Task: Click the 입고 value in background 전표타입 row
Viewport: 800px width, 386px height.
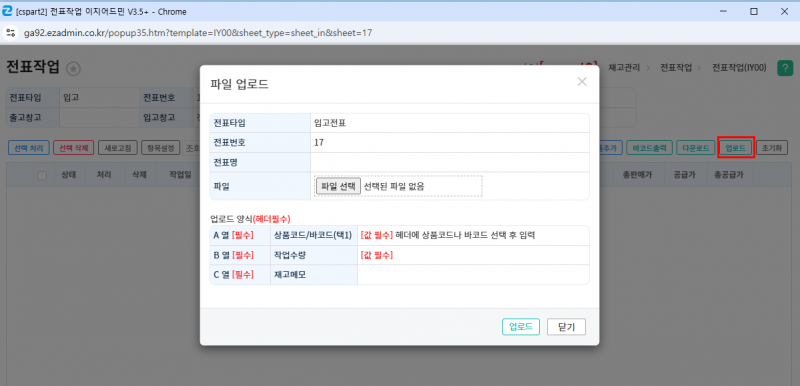Action: pos(72,97)
